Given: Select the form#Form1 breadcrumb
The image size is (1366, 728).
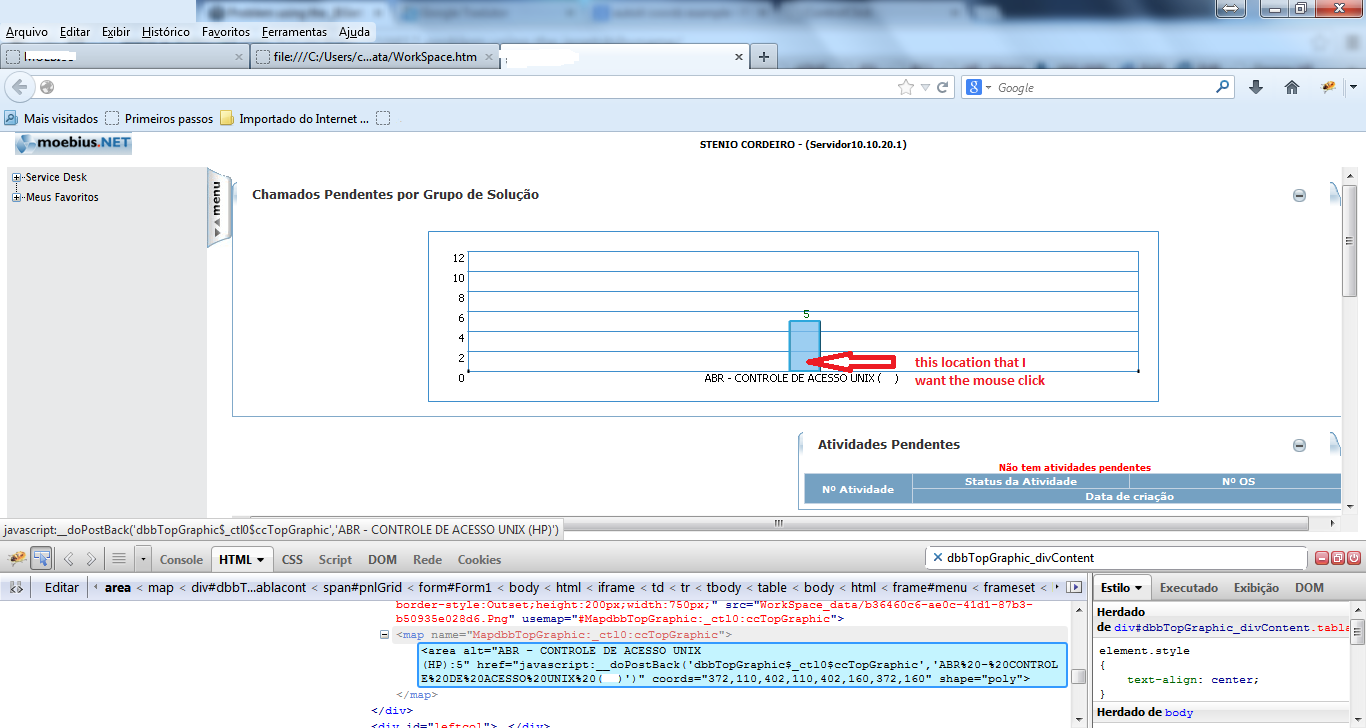Looking at the screenshot, I should [x=456, y=588].
